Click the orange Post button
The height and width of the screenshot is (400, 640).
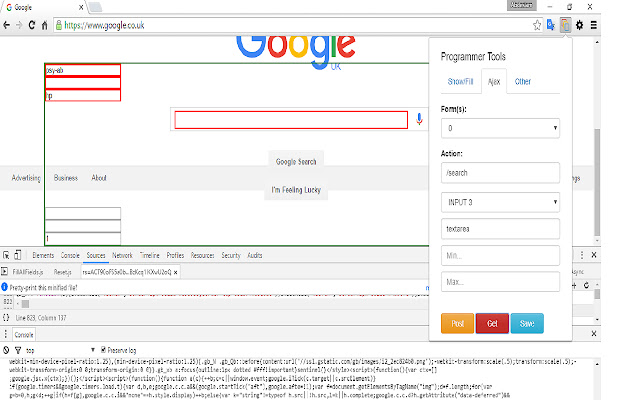click(x=458, y=323)
